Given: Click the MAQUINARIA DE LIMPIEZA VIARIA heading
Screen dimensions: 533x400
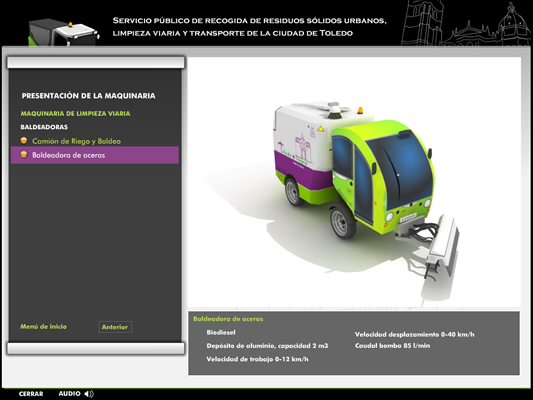Looking at the screenshot, I should pos(75,114).
